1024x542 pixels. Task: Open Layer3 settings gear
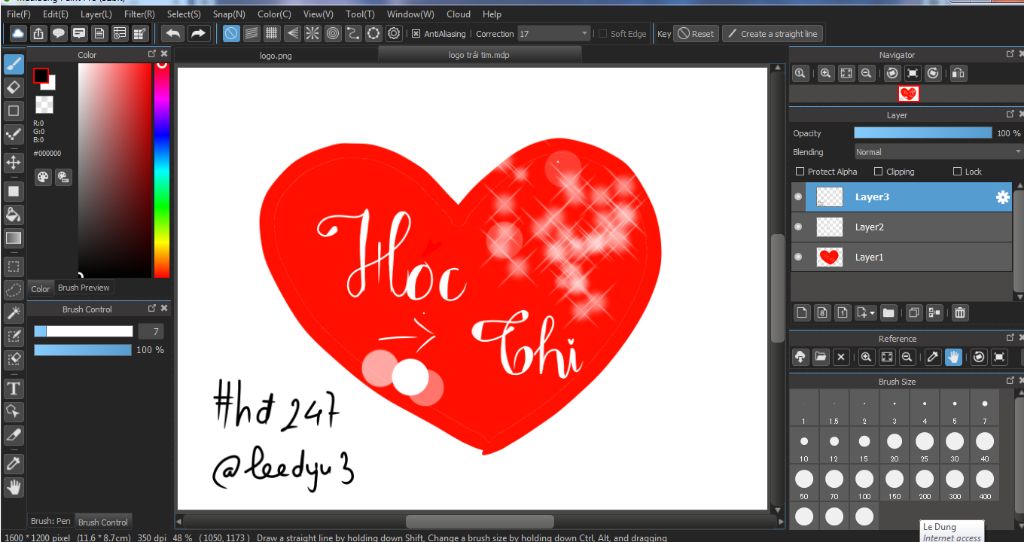point(1002,197)
